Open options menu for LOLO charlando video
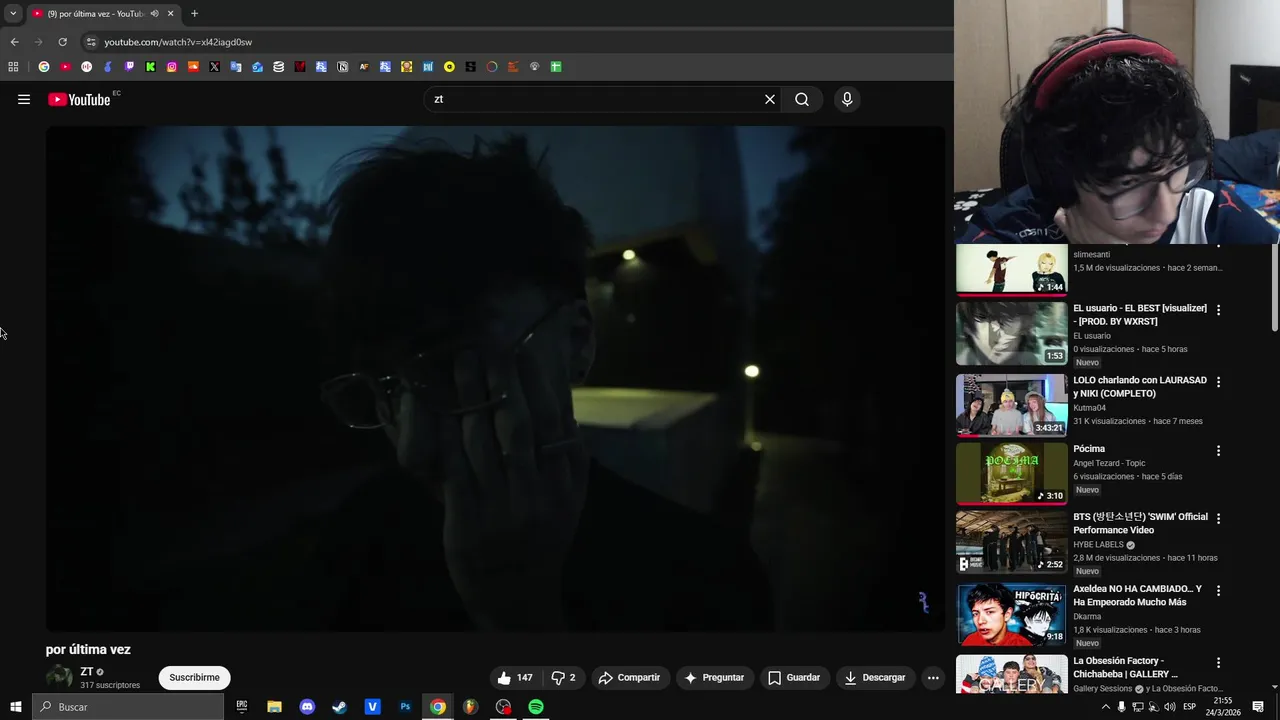The height and width of the screenshot is (720, 1280). tap(1218, 382)
